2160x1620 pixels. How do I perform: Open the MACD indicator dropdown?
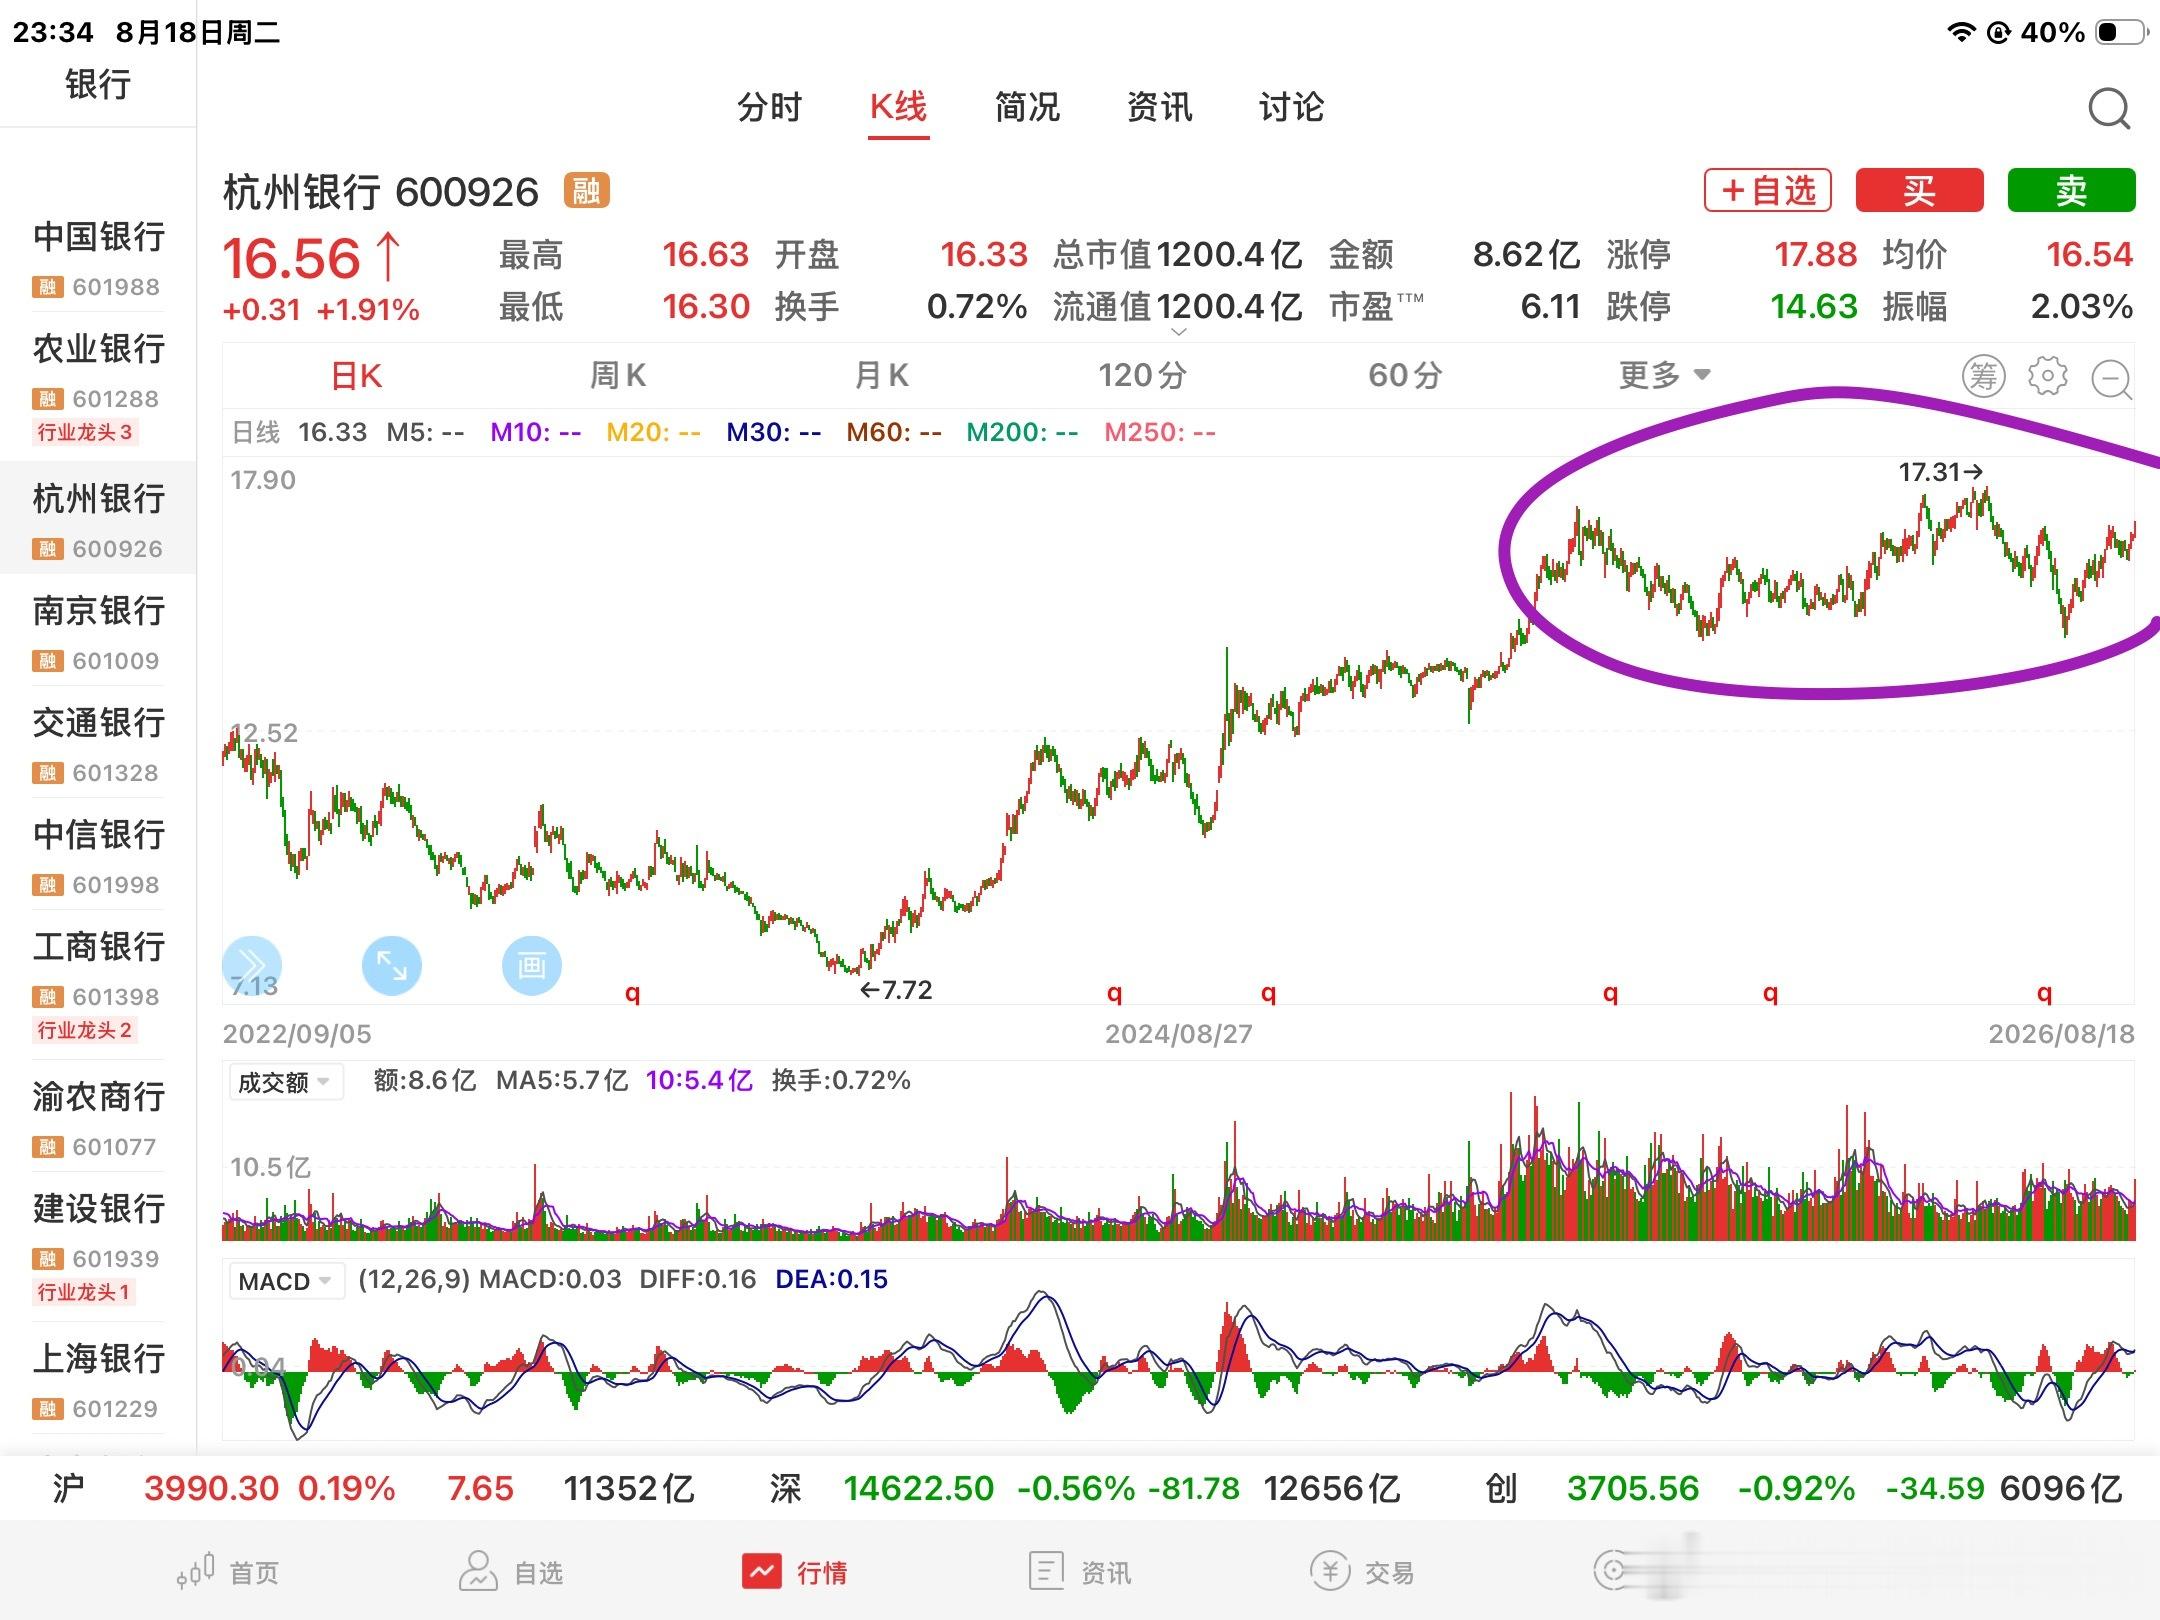(x=285, y=1281)
